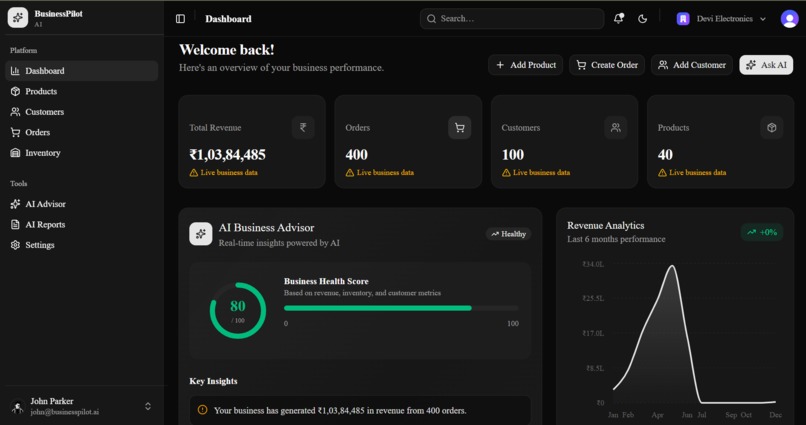Open the user avatar in header
Screen dimensions: 806x425
[x=789, y=19]
